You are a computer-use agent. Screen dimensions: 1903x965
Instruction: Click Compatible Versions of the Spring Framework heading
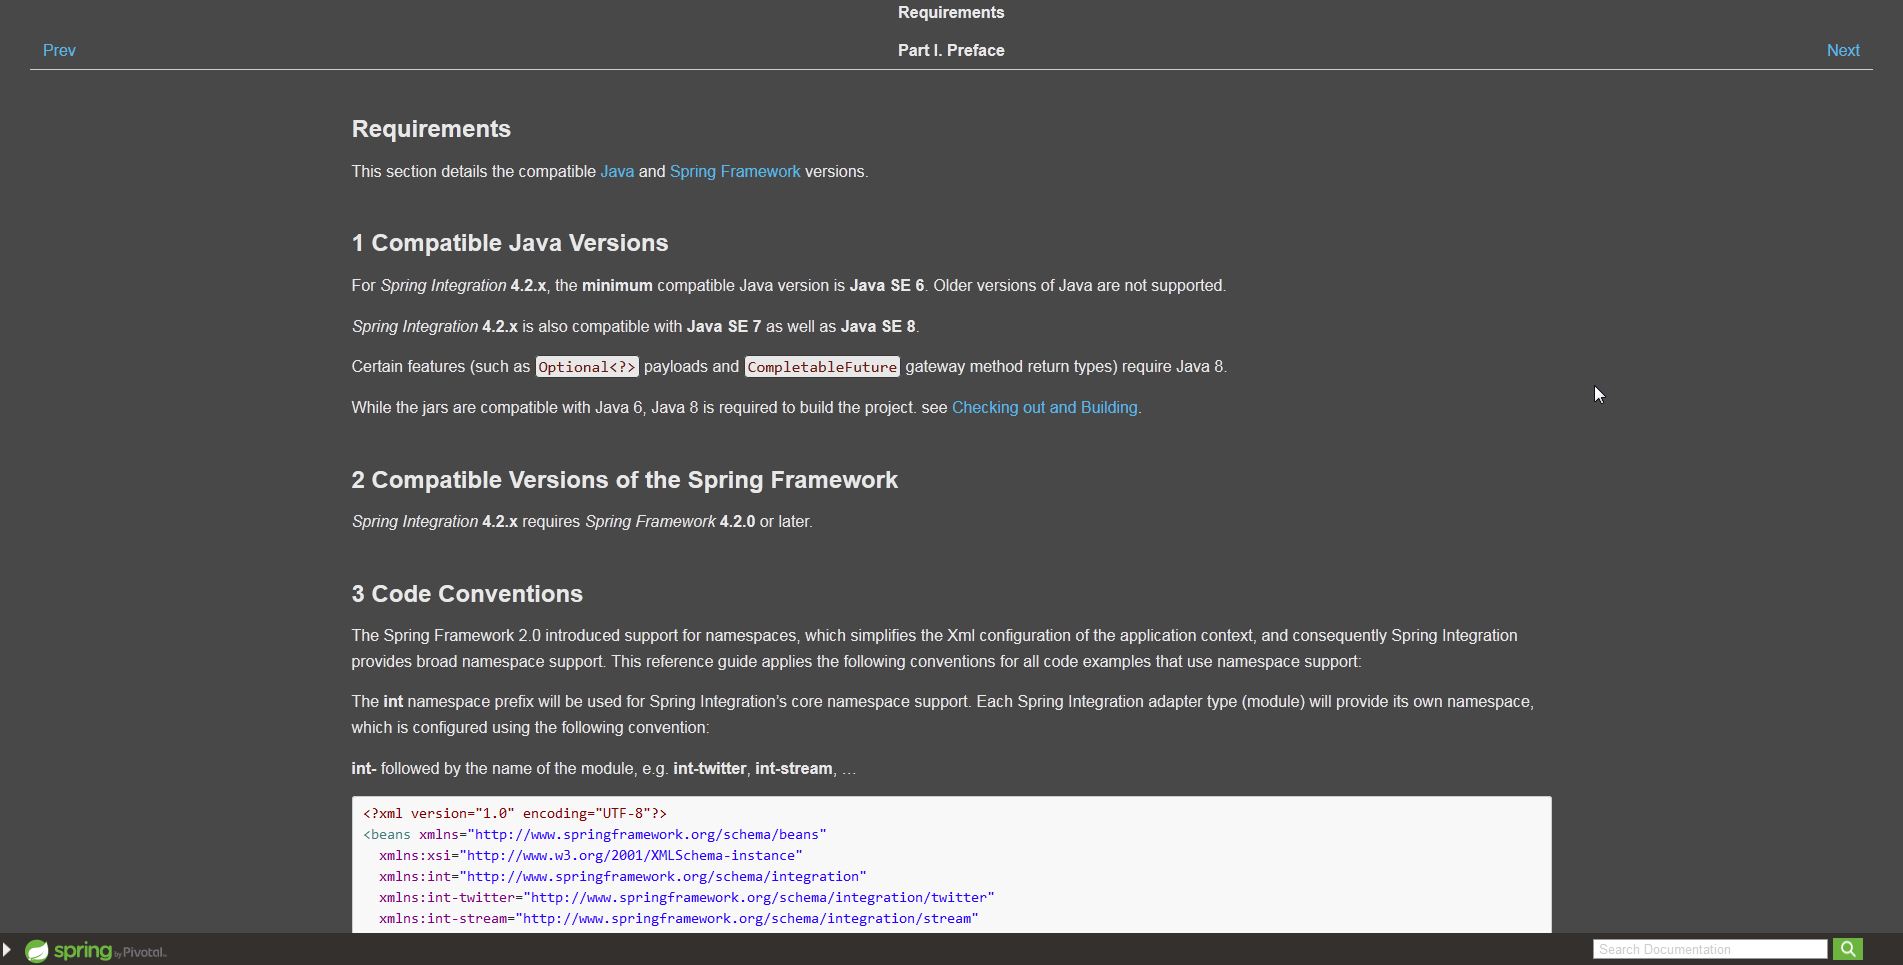click(x=624, y=480)
